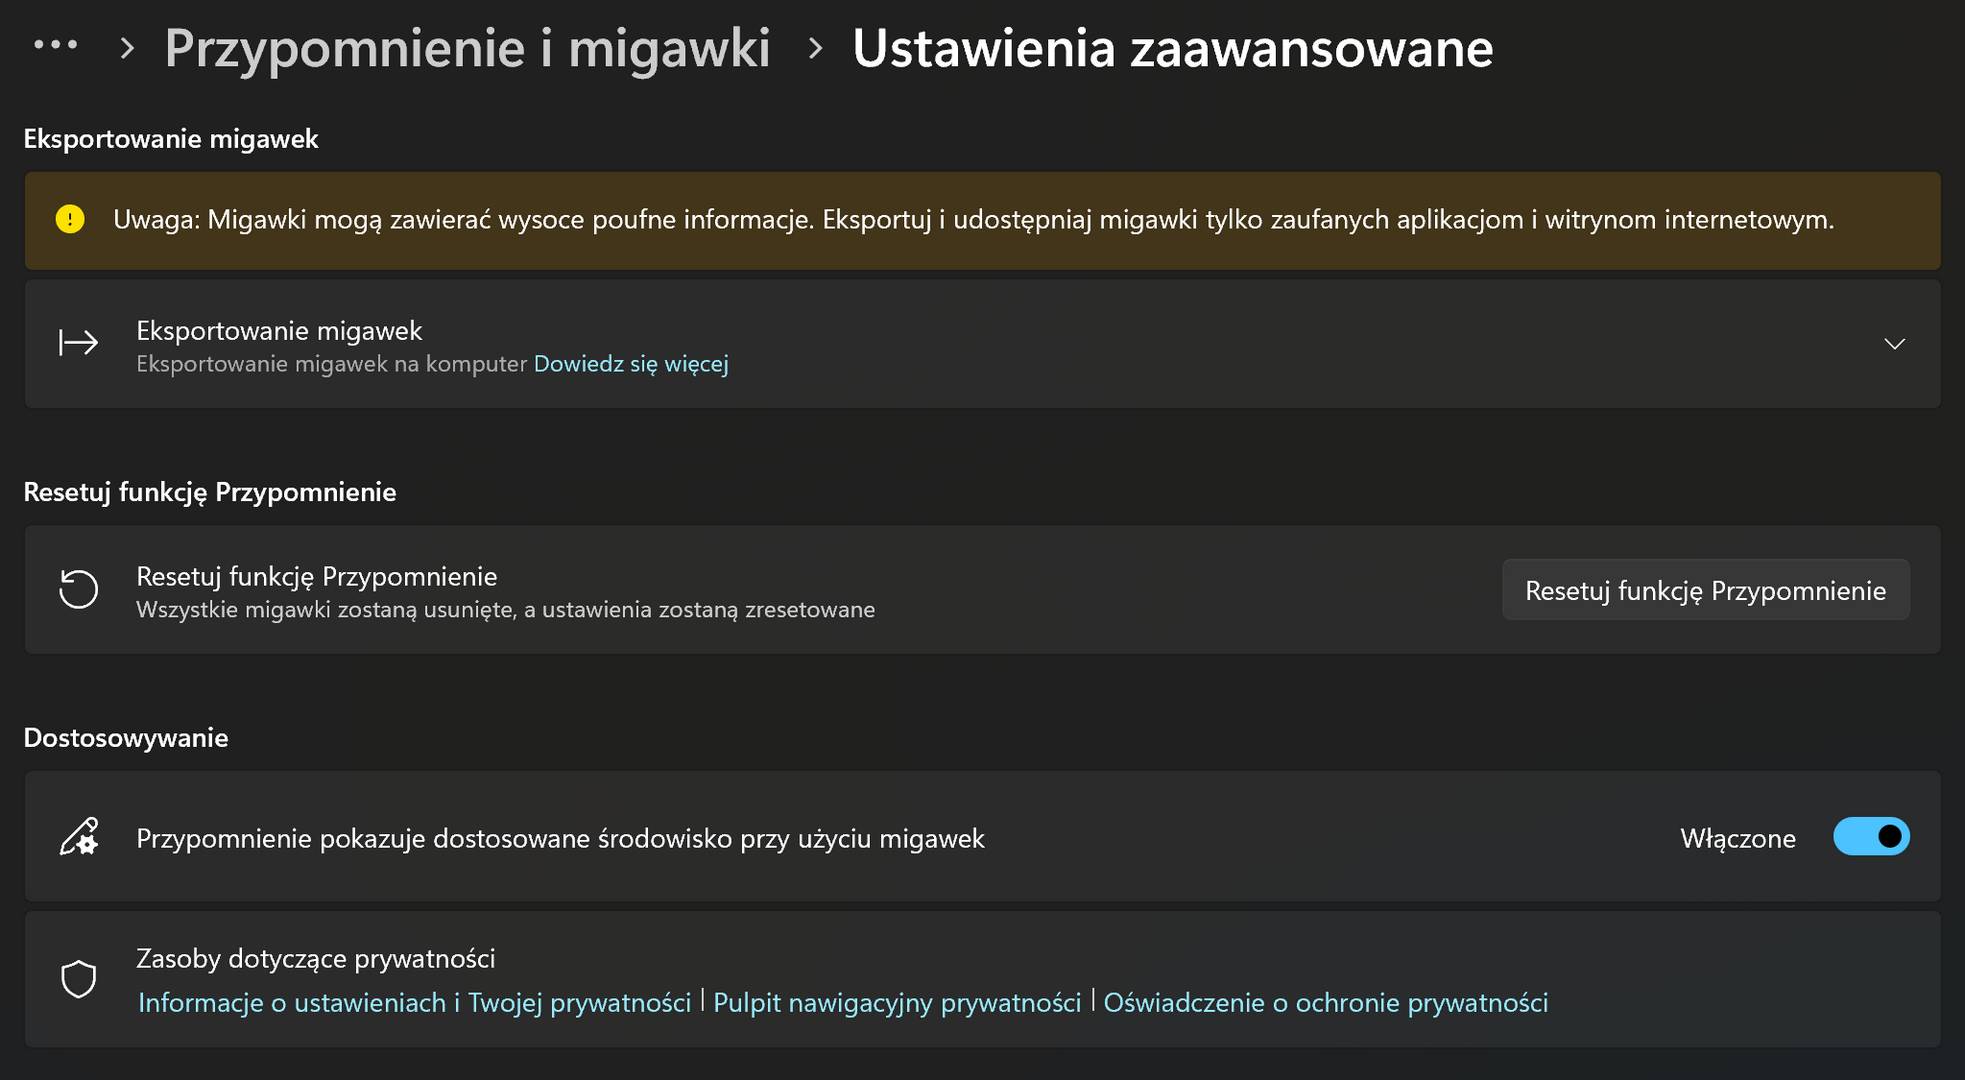
Task: Open the Oświadczenie o ochronie prywatności link
Action: pos(1325,1002)
